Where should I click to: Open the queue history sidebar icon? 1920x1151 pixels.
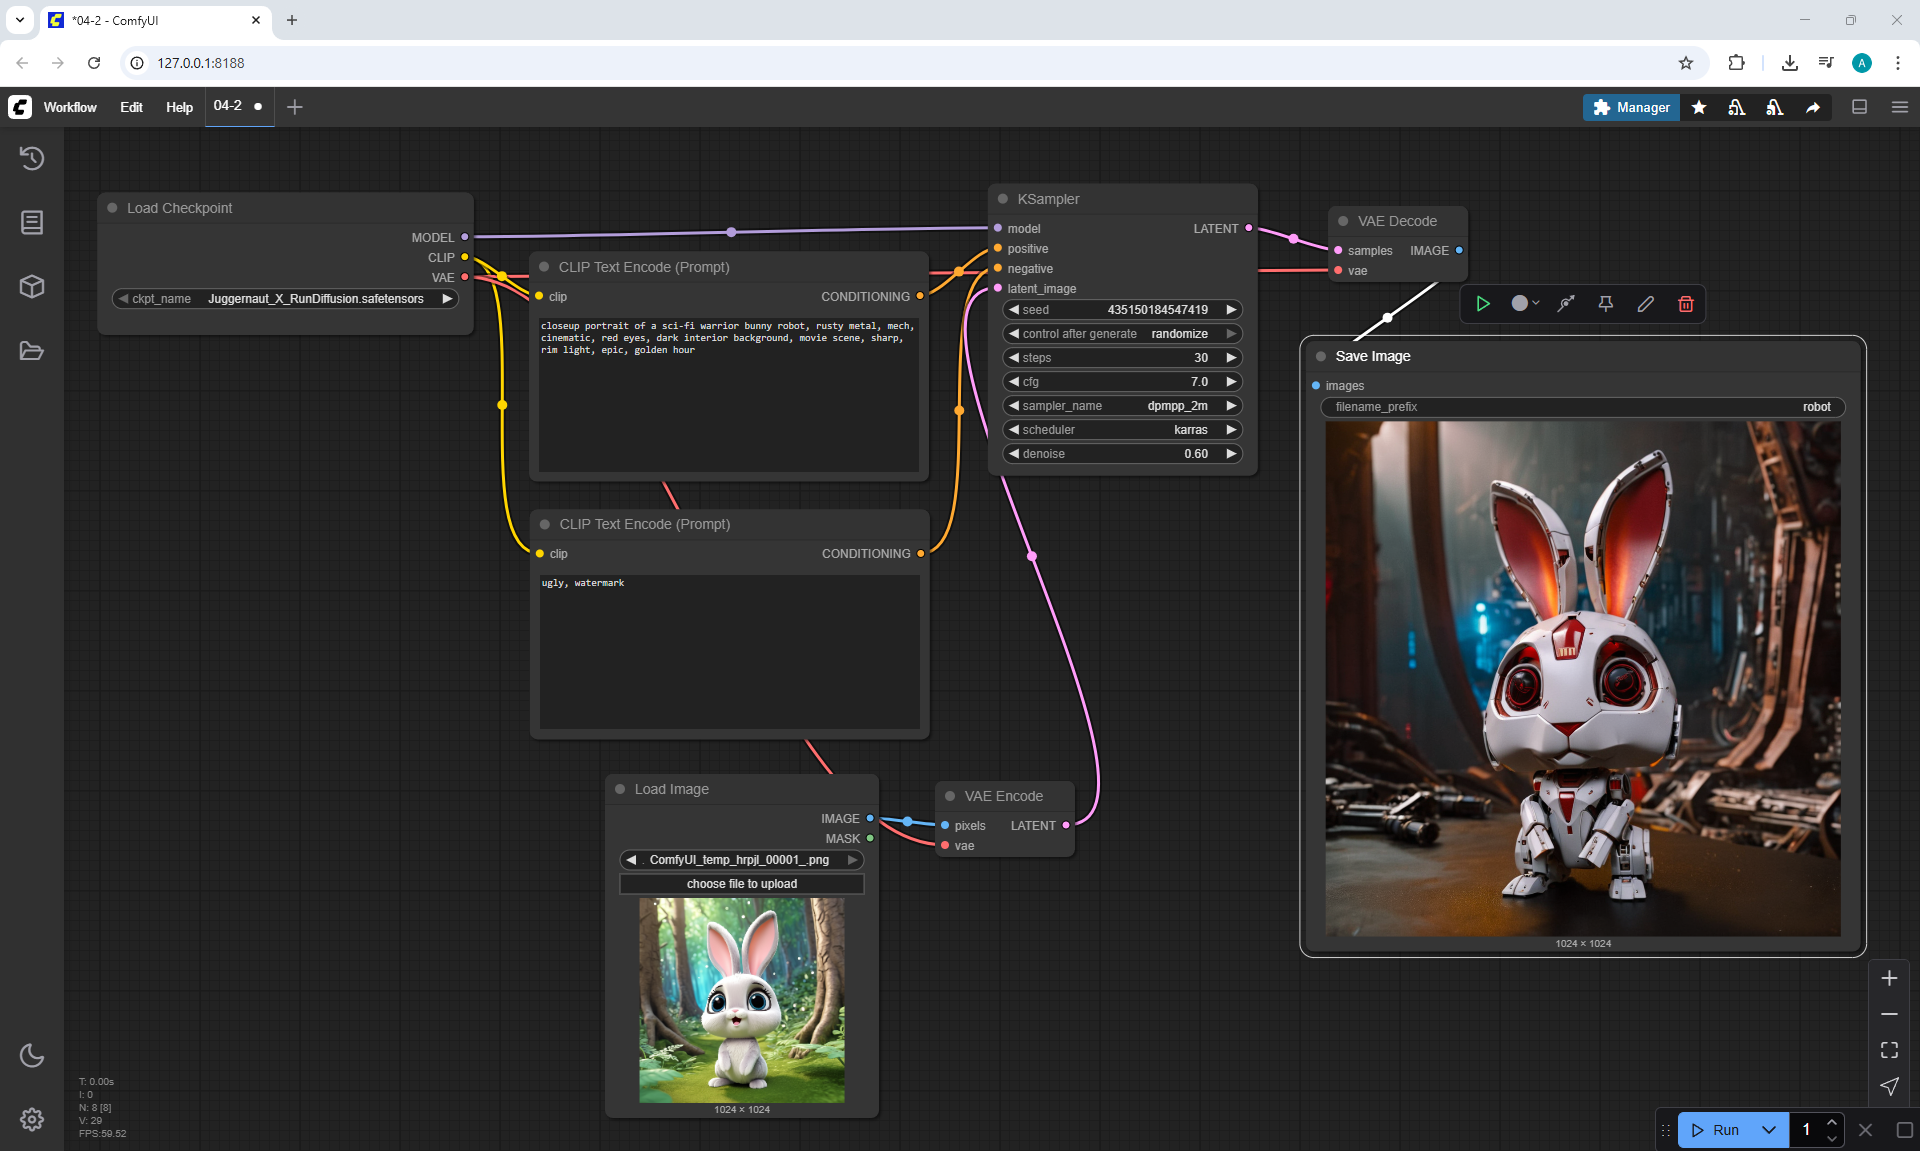coord(32,158)
